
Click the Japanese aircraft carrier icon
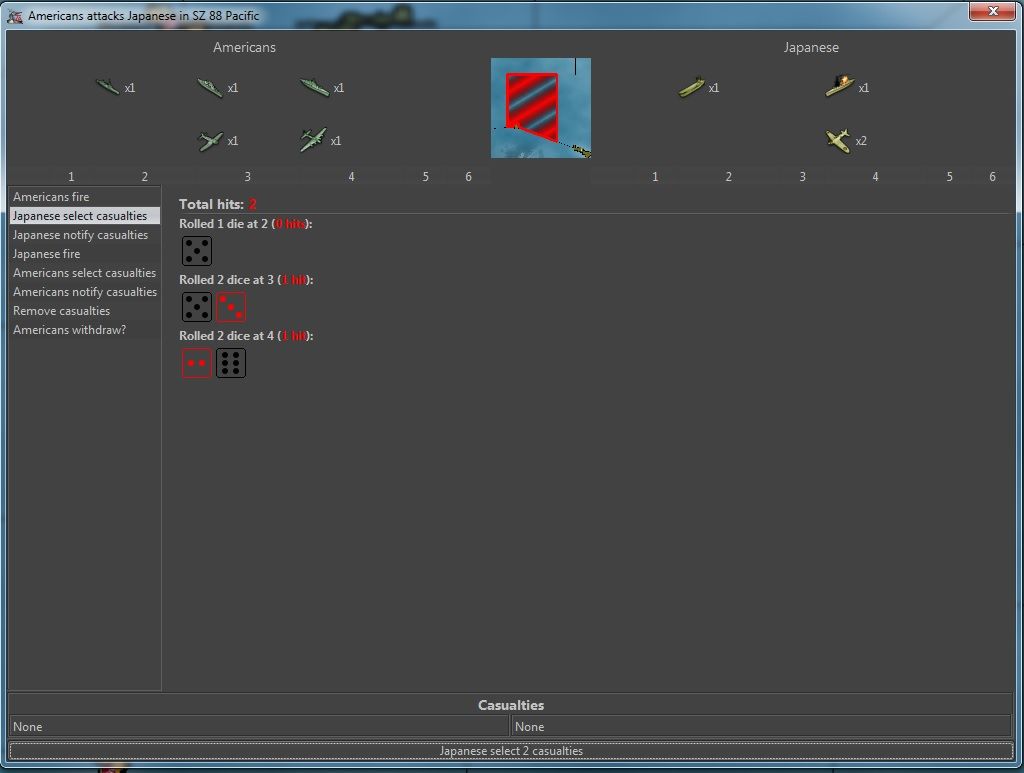tap(691, 88)
